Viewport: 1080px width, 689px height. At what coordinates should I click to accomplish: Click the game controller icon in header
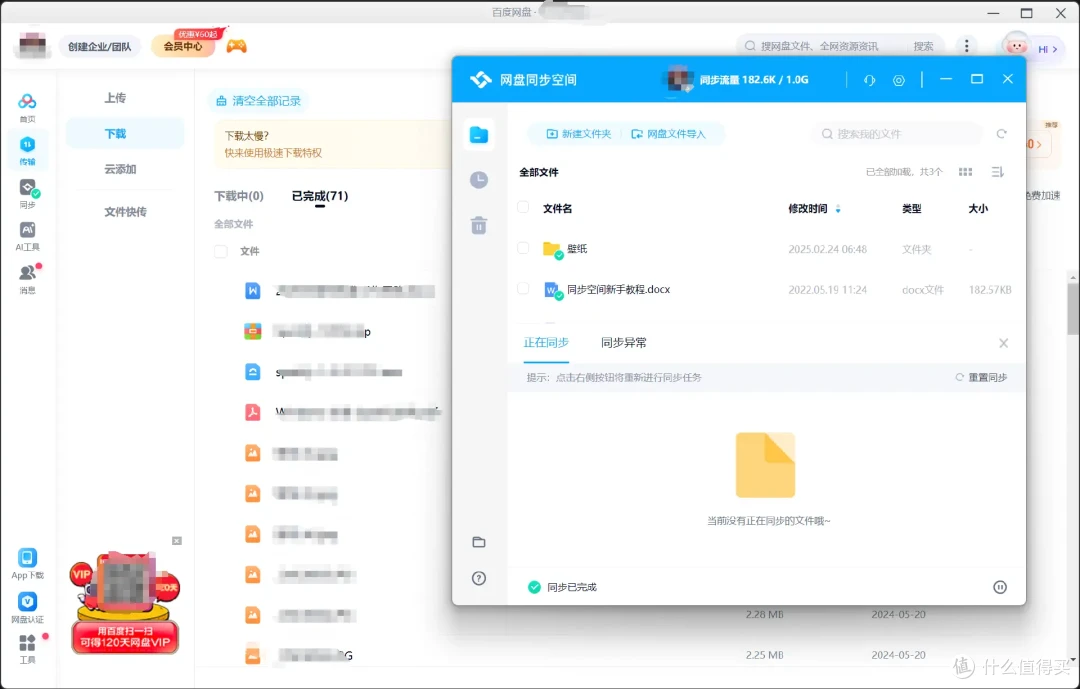coord(236,46)
